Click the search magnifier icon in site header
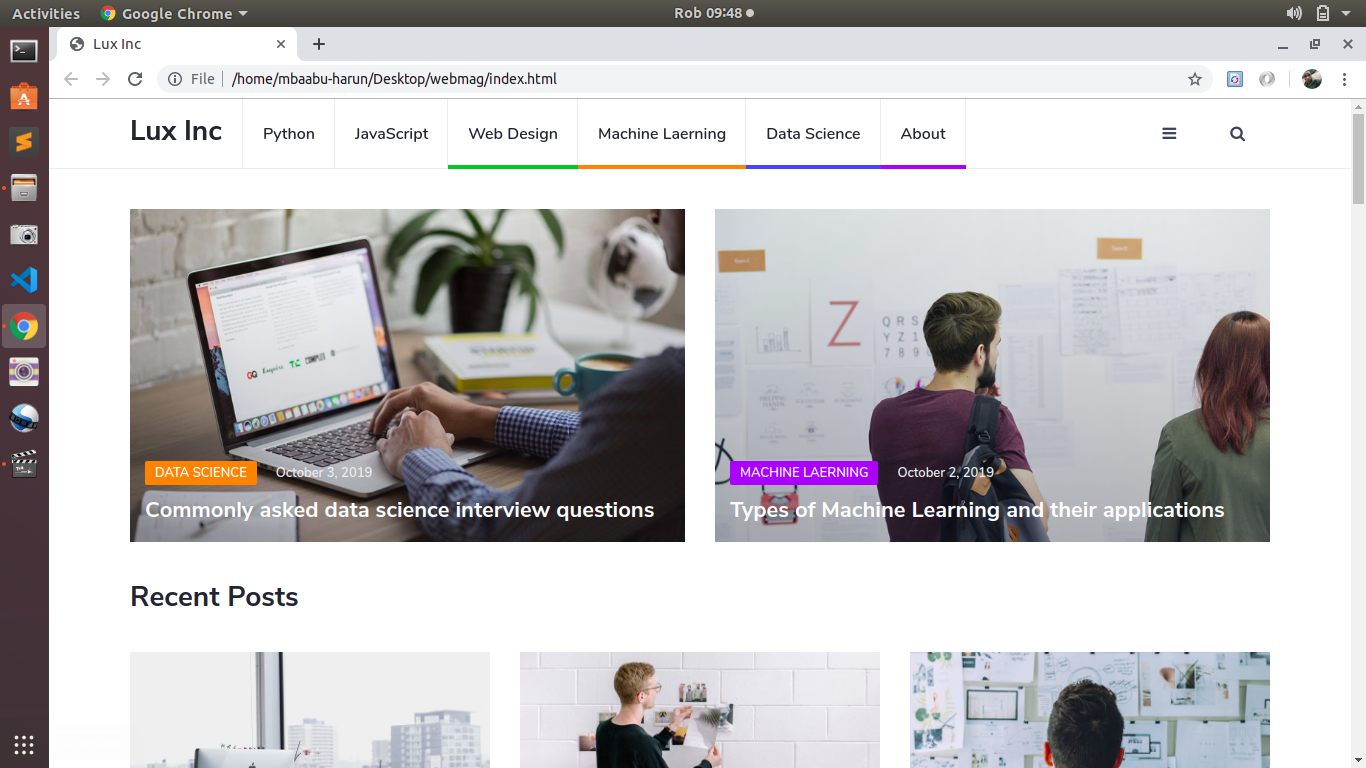Screen dimensions: 1366x768 [x=1237, y=134]
